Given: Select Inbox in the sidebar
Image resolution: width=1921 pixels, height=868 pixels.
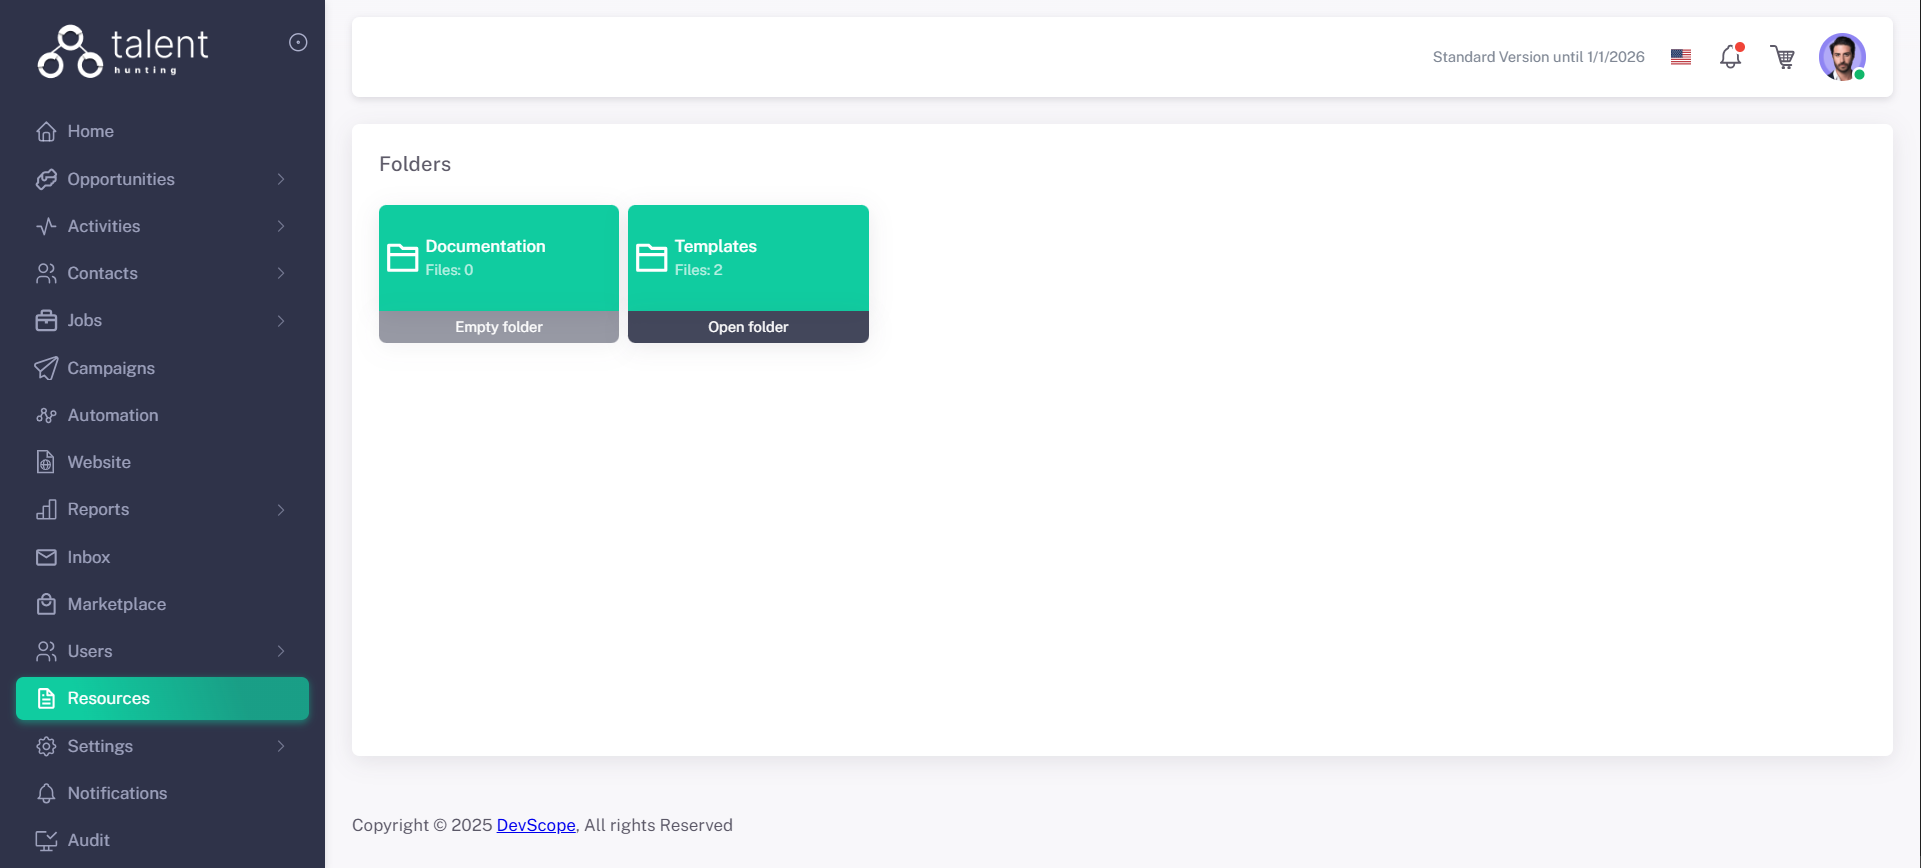Looking at the screenshot, I should (88, 557).
